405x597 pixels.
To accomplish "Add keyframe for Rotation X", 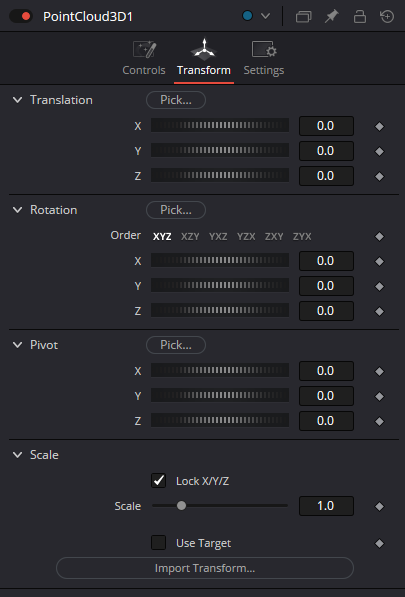I will click(x=379, y=262).
